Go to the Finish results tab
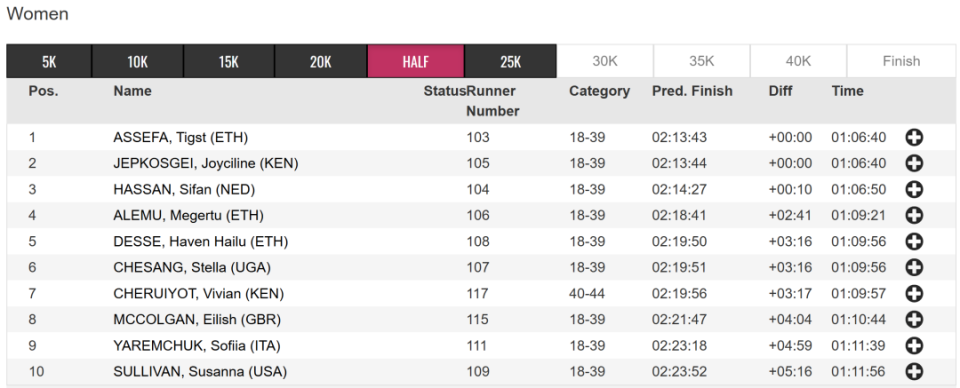Image resolution: width=960 pixels, height=388 pixels. tap(901, 61)
